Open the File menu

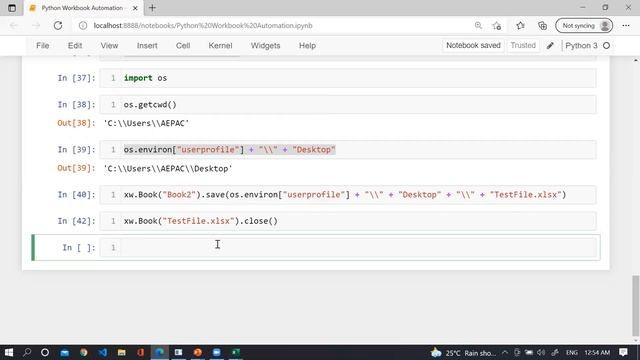[42, 46]
